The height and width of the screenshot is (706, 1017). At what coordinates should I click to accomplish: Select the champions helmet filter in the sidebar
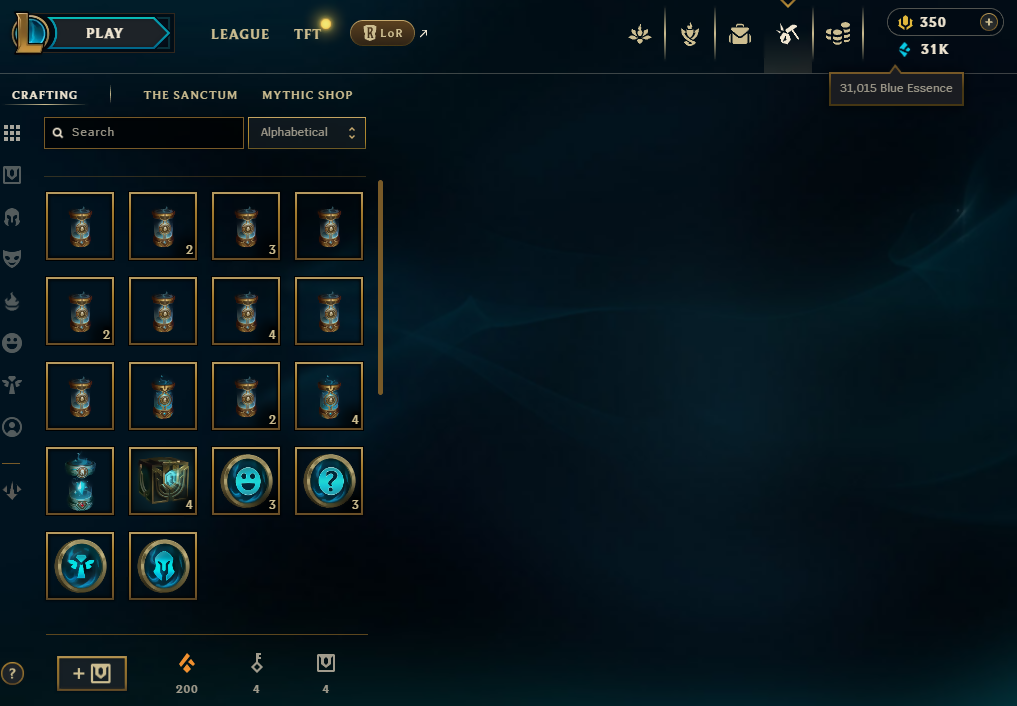[x=12, y=217]
